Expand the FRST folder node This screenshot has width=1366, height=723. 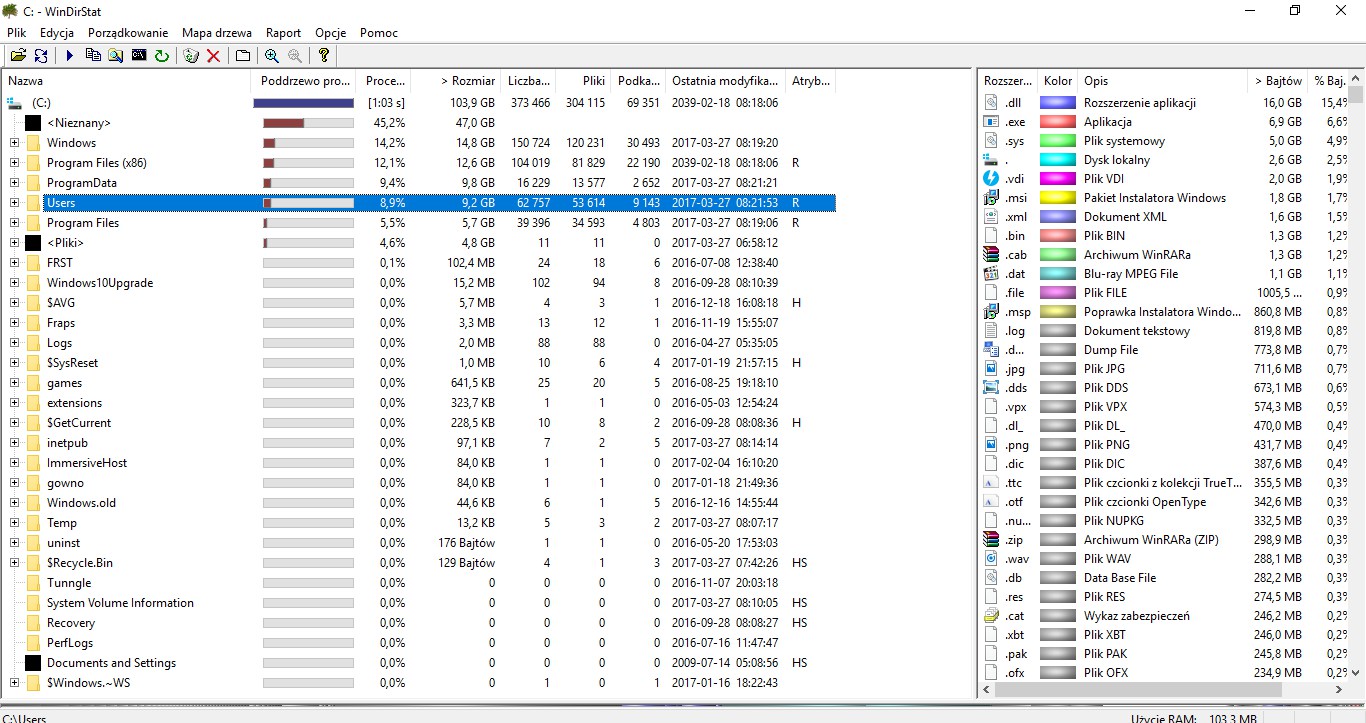point(14,263)
